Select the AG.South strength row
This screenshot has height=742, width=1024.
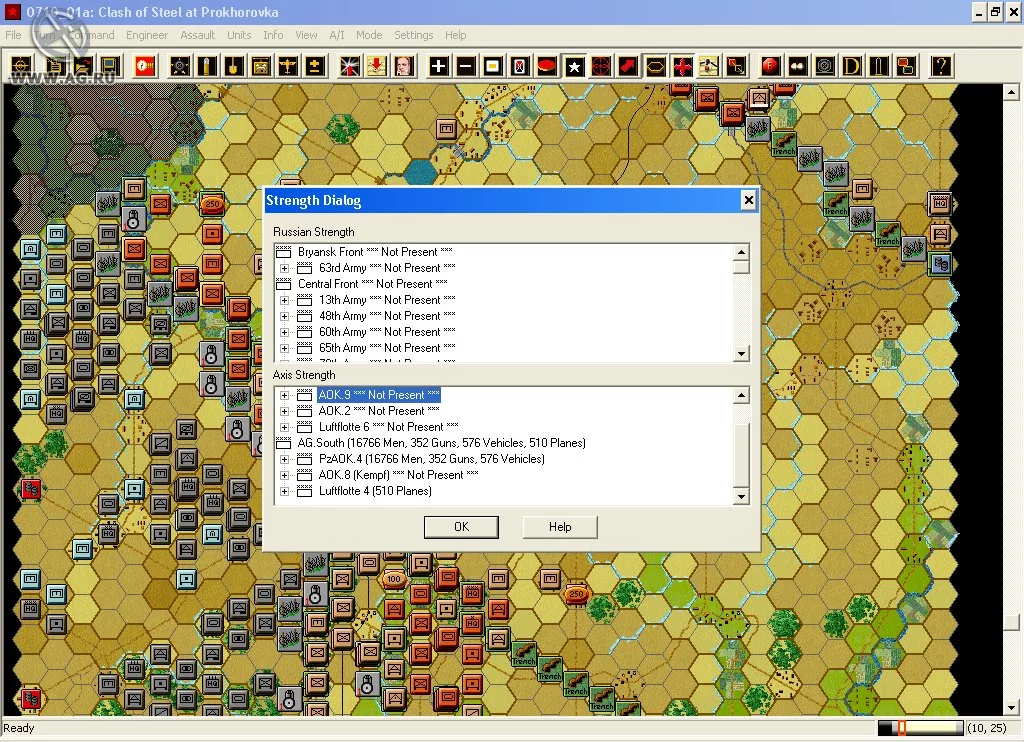(x=441, y=443)
